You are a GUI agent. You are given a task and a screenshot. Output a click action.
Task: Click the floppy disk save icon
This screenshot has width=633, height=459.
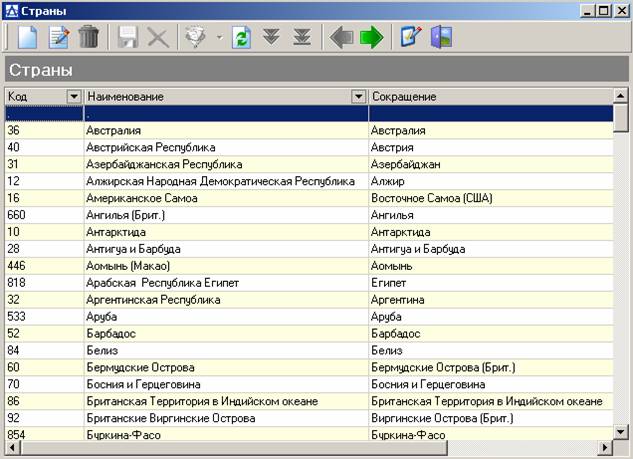pyautogui.click(x=128, y=37)
